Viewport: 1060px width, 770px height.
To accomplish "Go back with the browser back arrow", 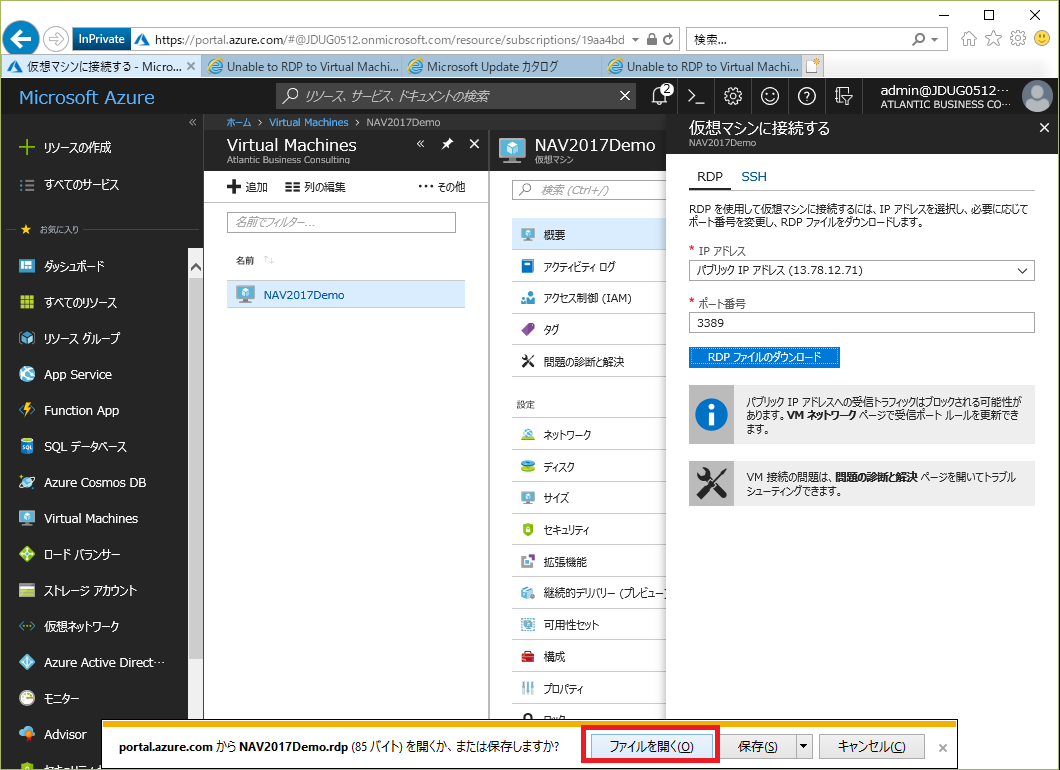I will pos(21,39).
